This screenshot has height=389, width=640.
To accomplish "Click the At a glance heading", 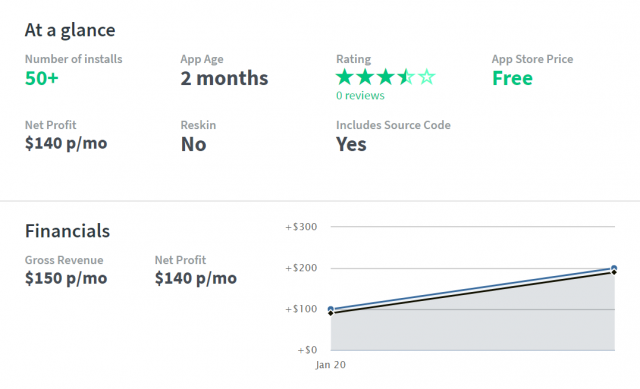I will 70,30.
